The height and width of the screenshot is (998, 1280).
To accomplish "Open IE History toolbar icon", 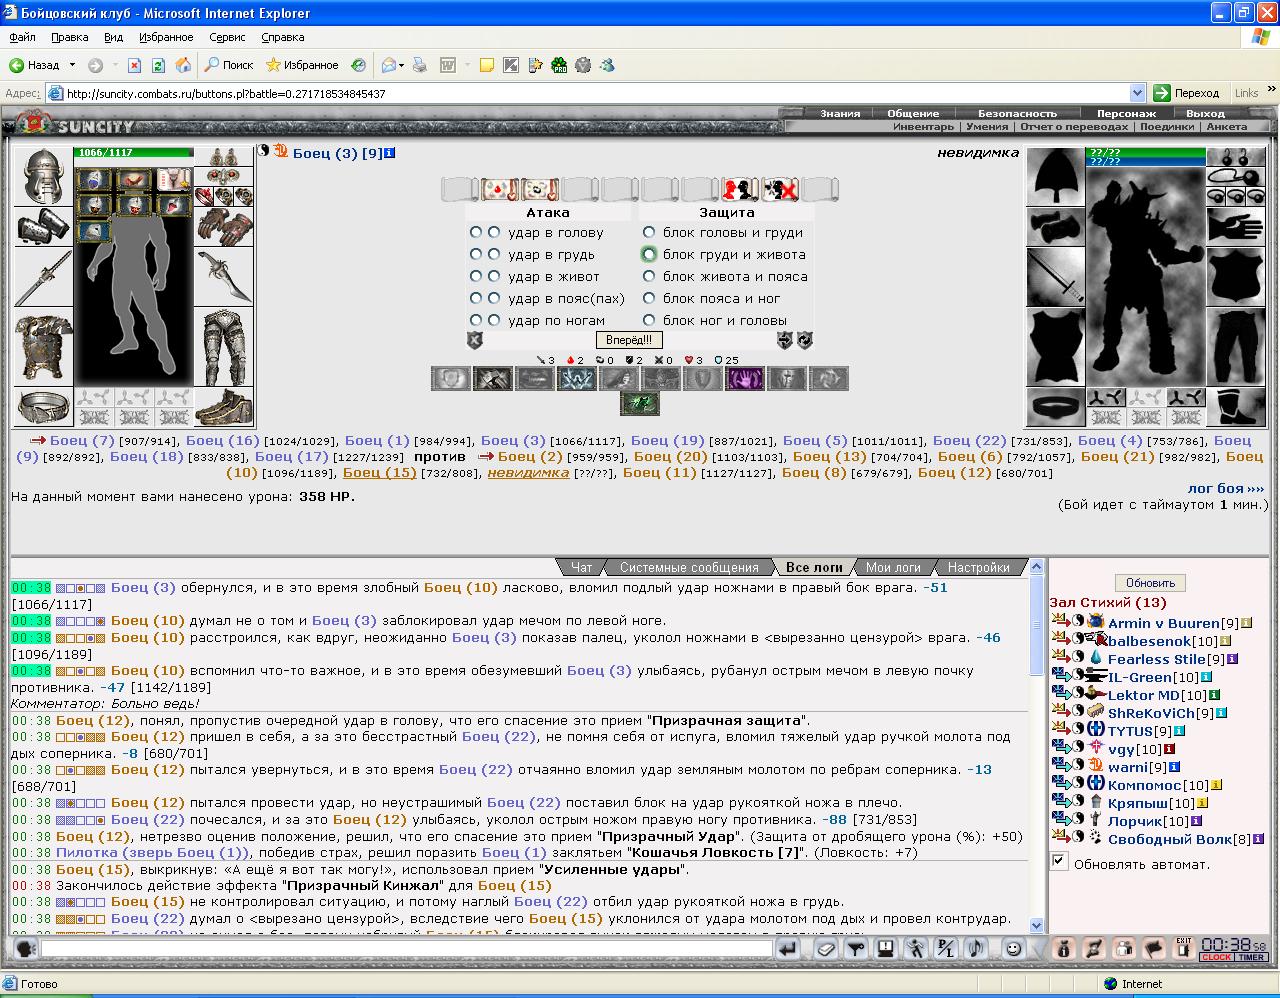I will [x=358, y=65].
